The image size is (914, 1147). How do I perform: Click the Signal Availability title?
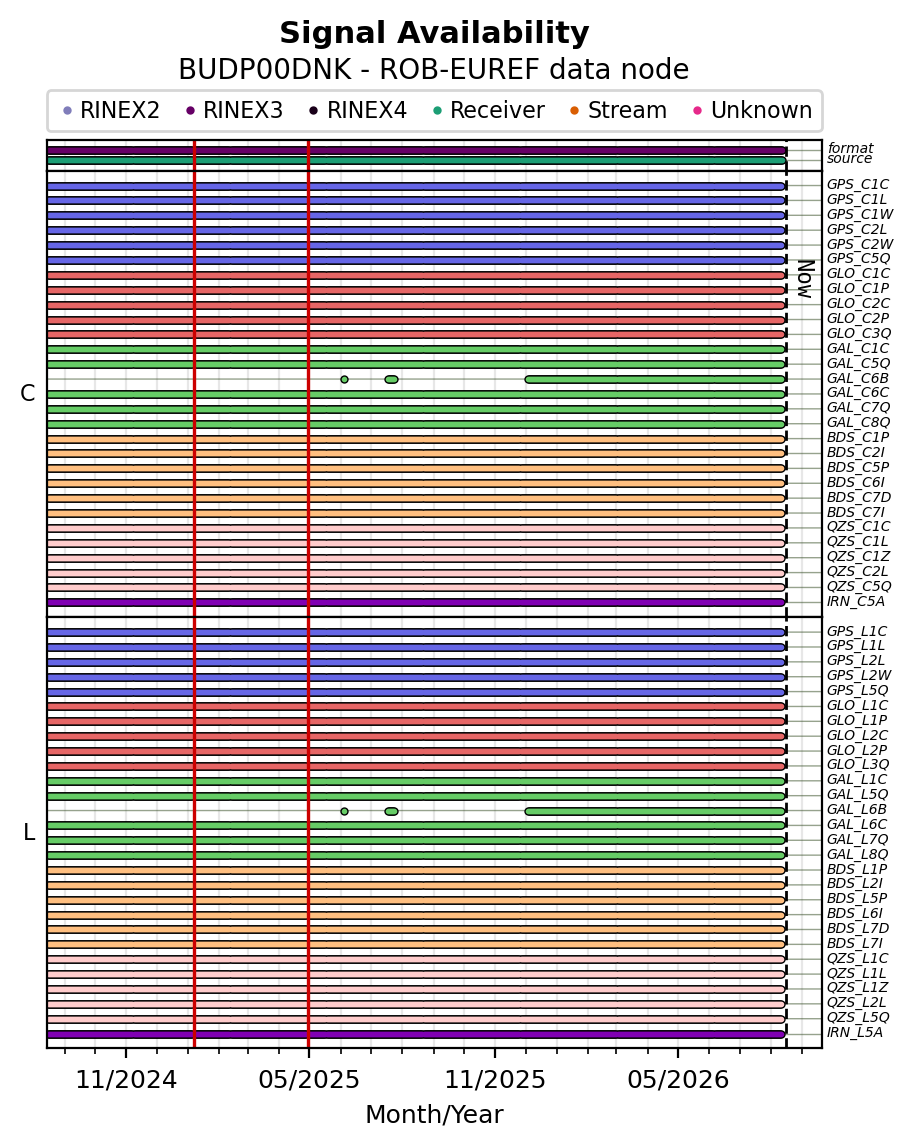[434, 33]
